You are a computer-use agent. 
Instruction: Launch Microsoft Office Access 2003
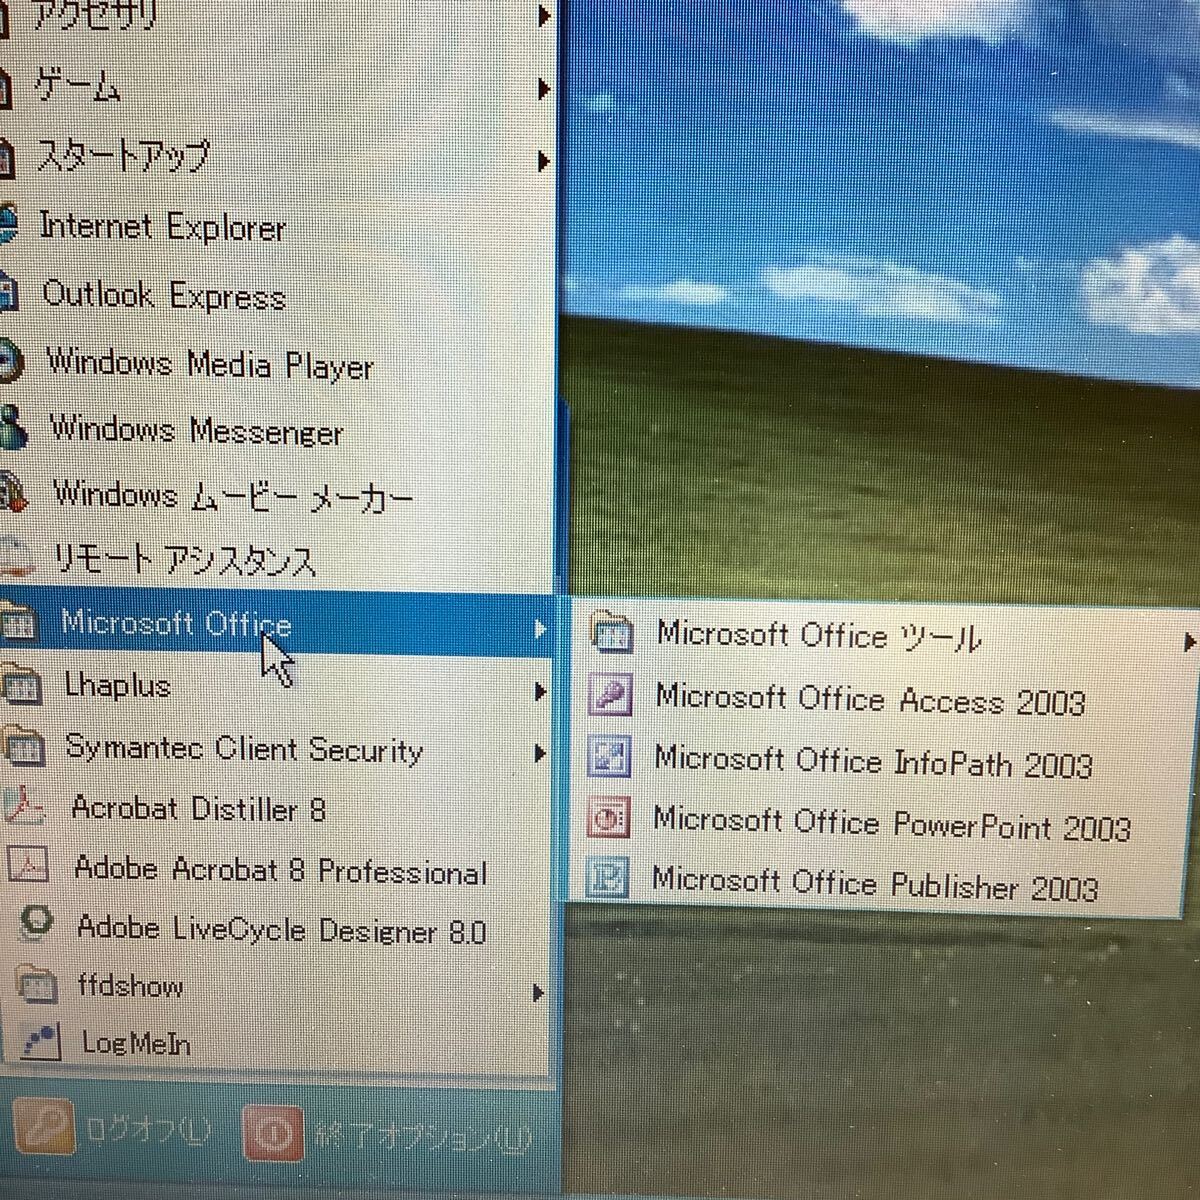click(870, 701)
